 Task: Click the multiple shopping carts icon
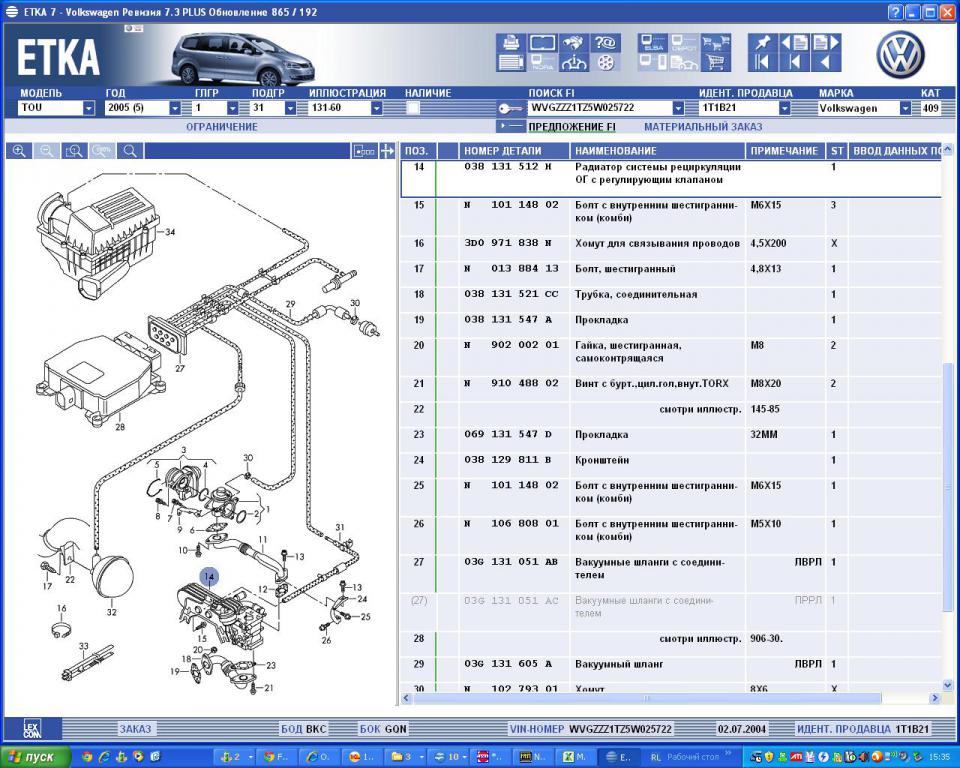716,42
